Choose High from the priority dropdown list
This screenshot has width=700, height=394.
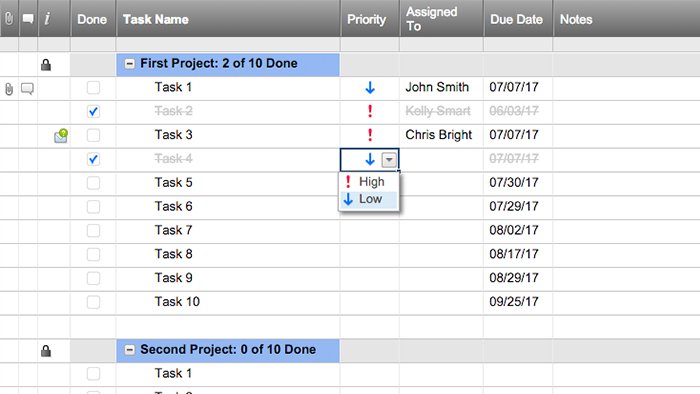coord(369,182)
